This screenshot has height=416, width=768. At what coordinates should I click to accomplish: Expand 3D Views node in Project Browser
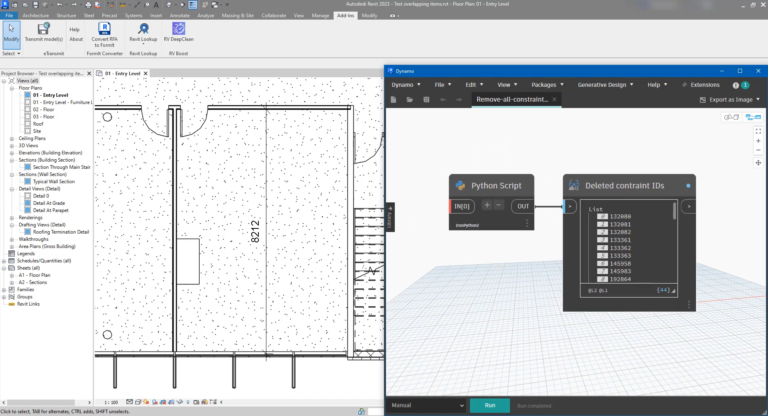12,146
